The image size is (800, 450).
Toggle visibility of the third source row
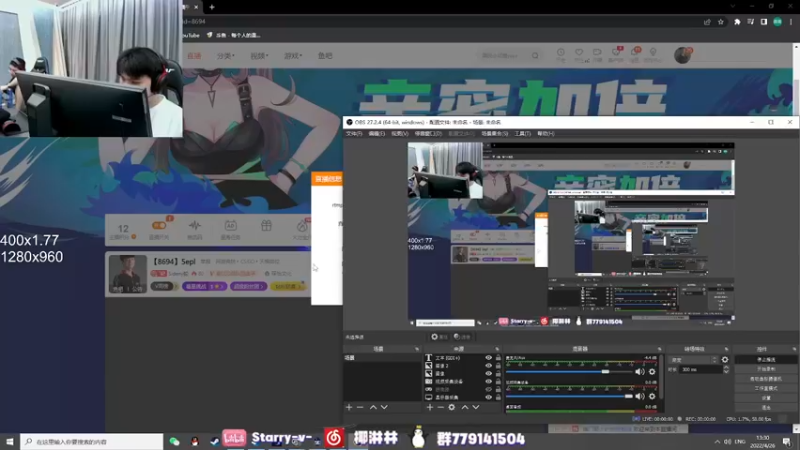488,373
